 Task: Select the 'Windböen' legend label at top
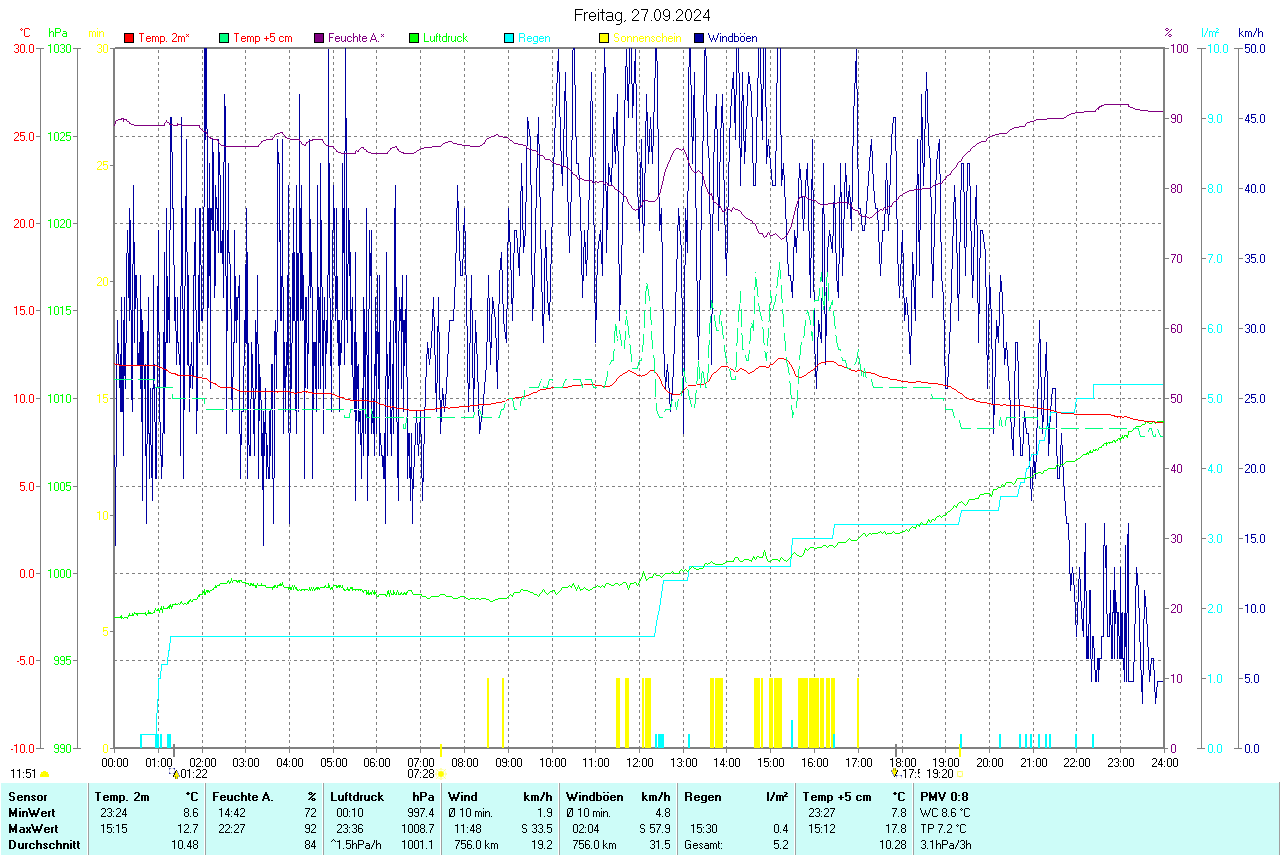732,38
